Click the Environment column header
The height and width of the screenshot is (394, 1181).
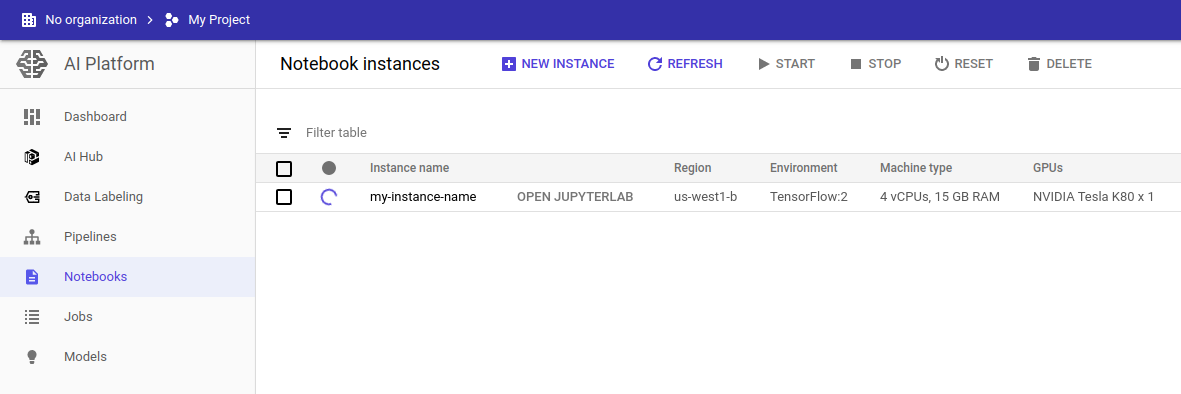coord(804,168)
